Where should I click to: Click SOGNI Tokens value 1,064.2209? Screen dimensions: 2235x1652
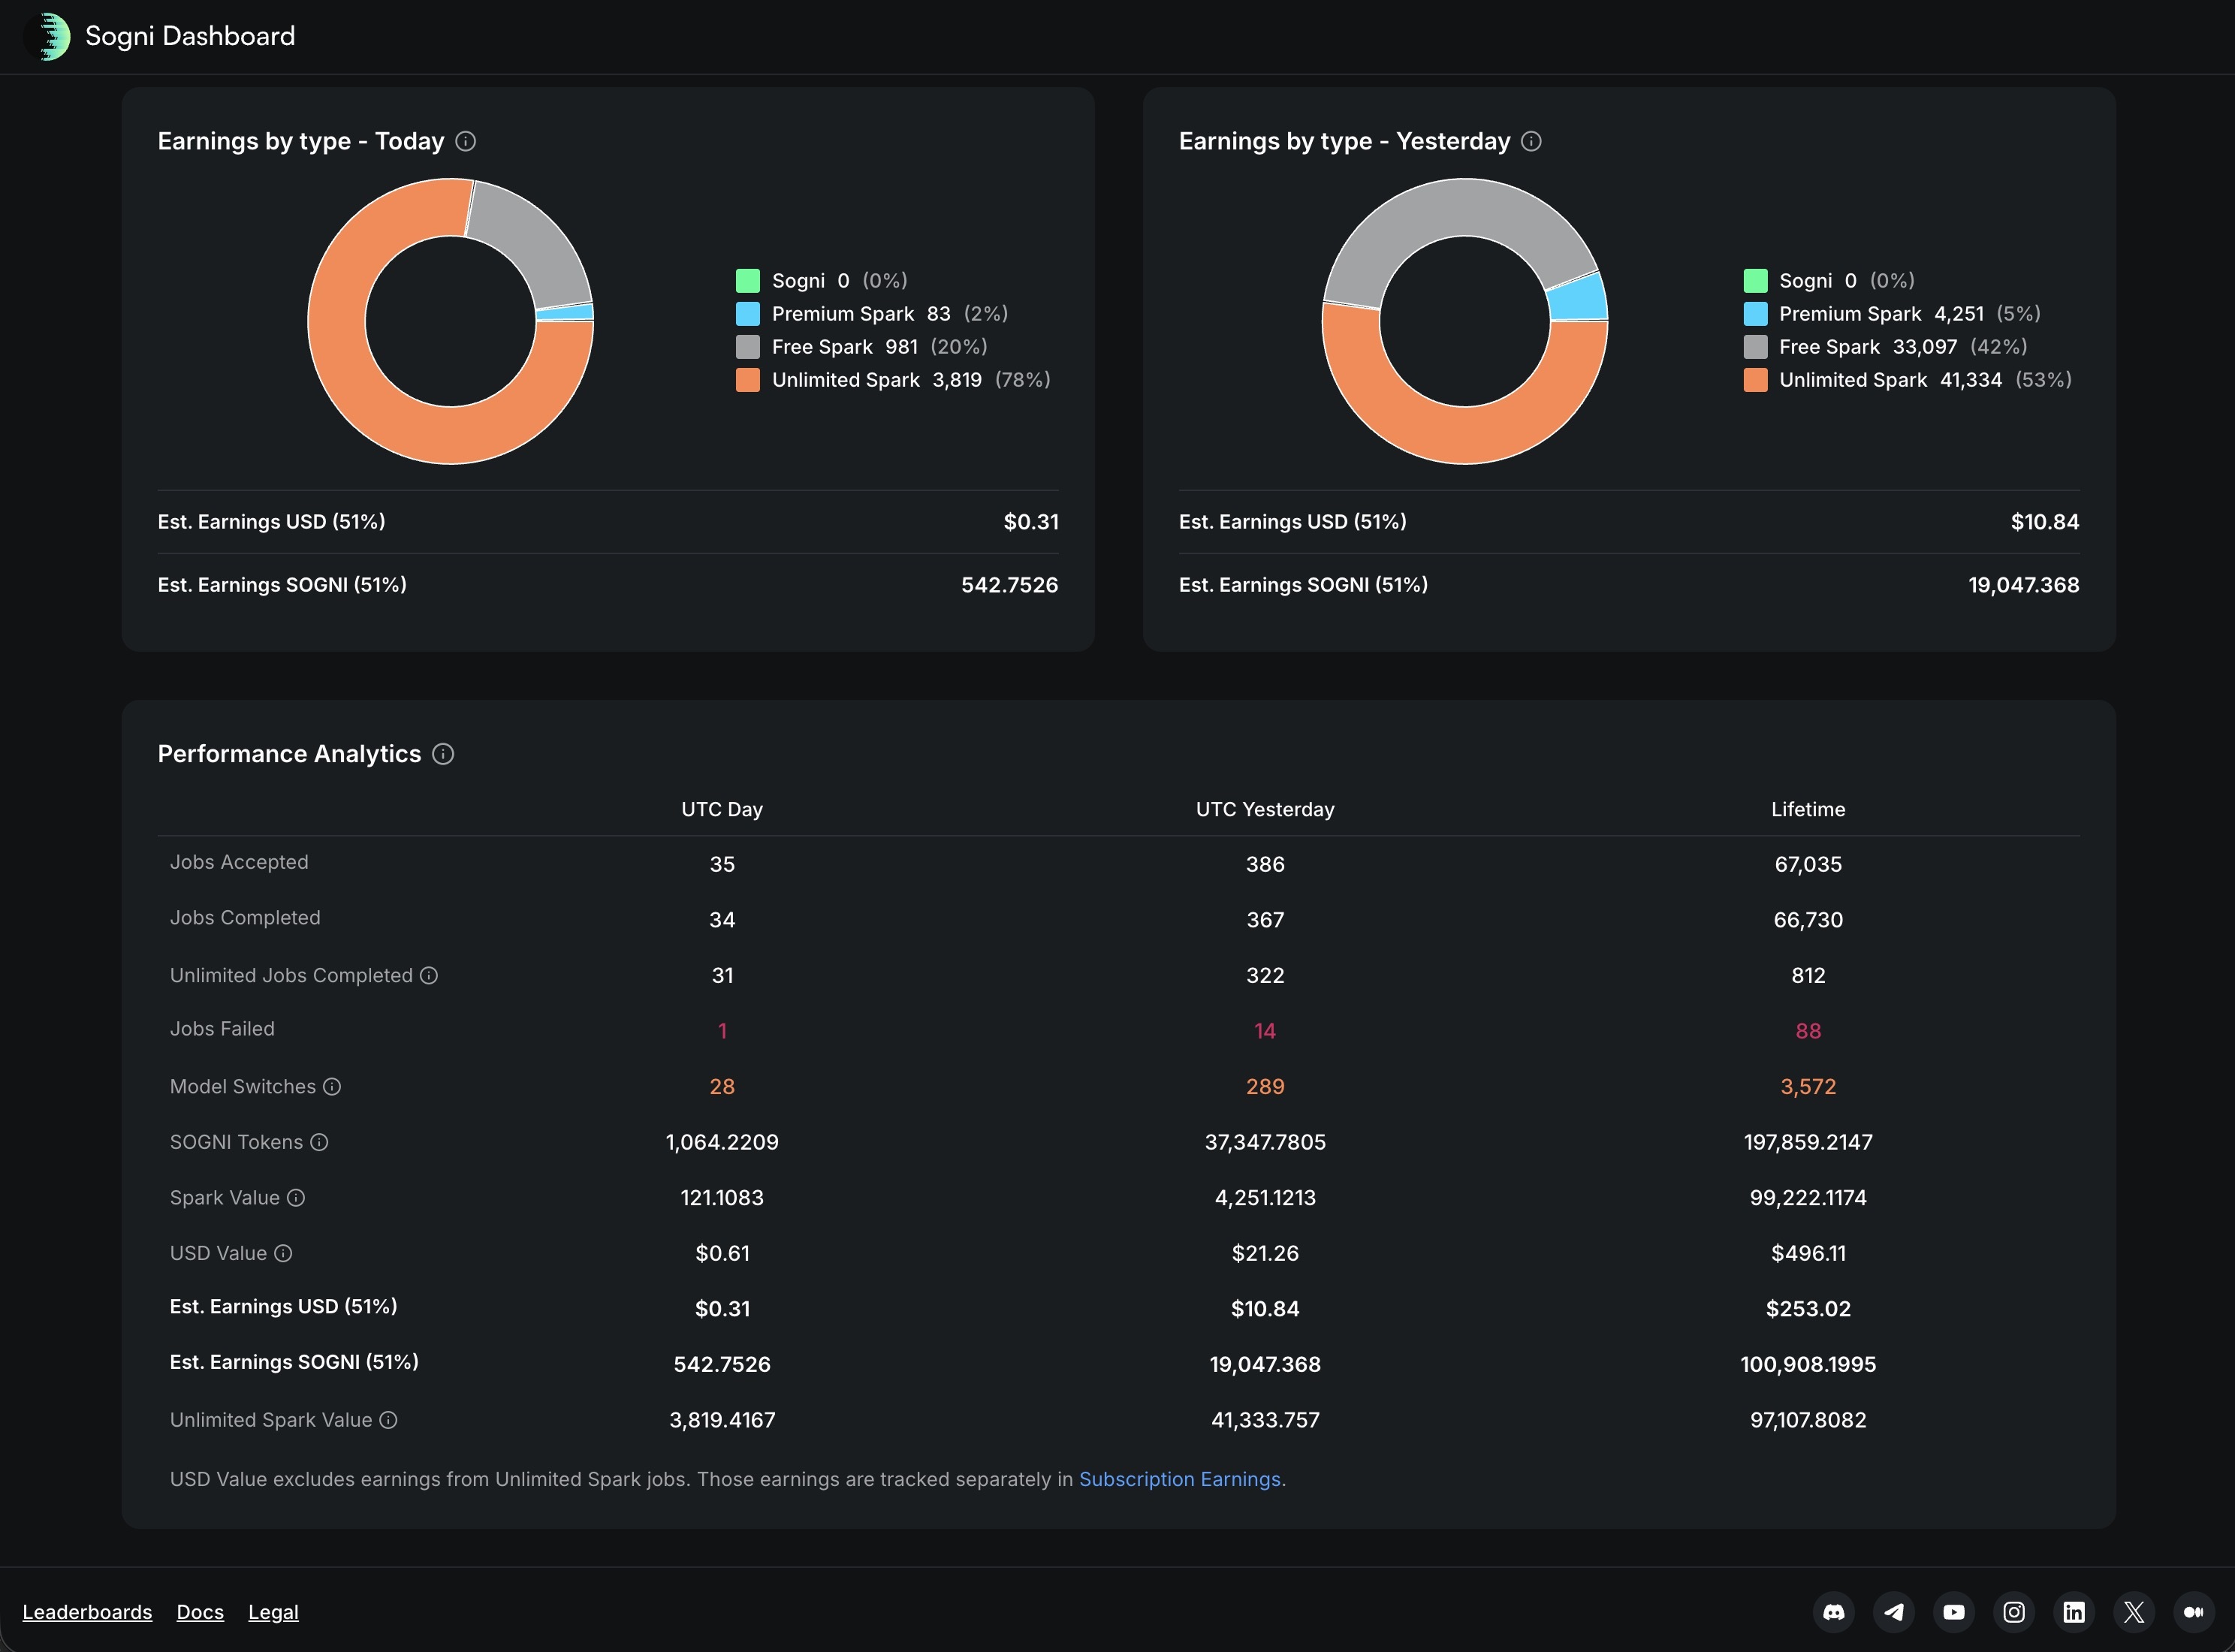pos(722,1142)
